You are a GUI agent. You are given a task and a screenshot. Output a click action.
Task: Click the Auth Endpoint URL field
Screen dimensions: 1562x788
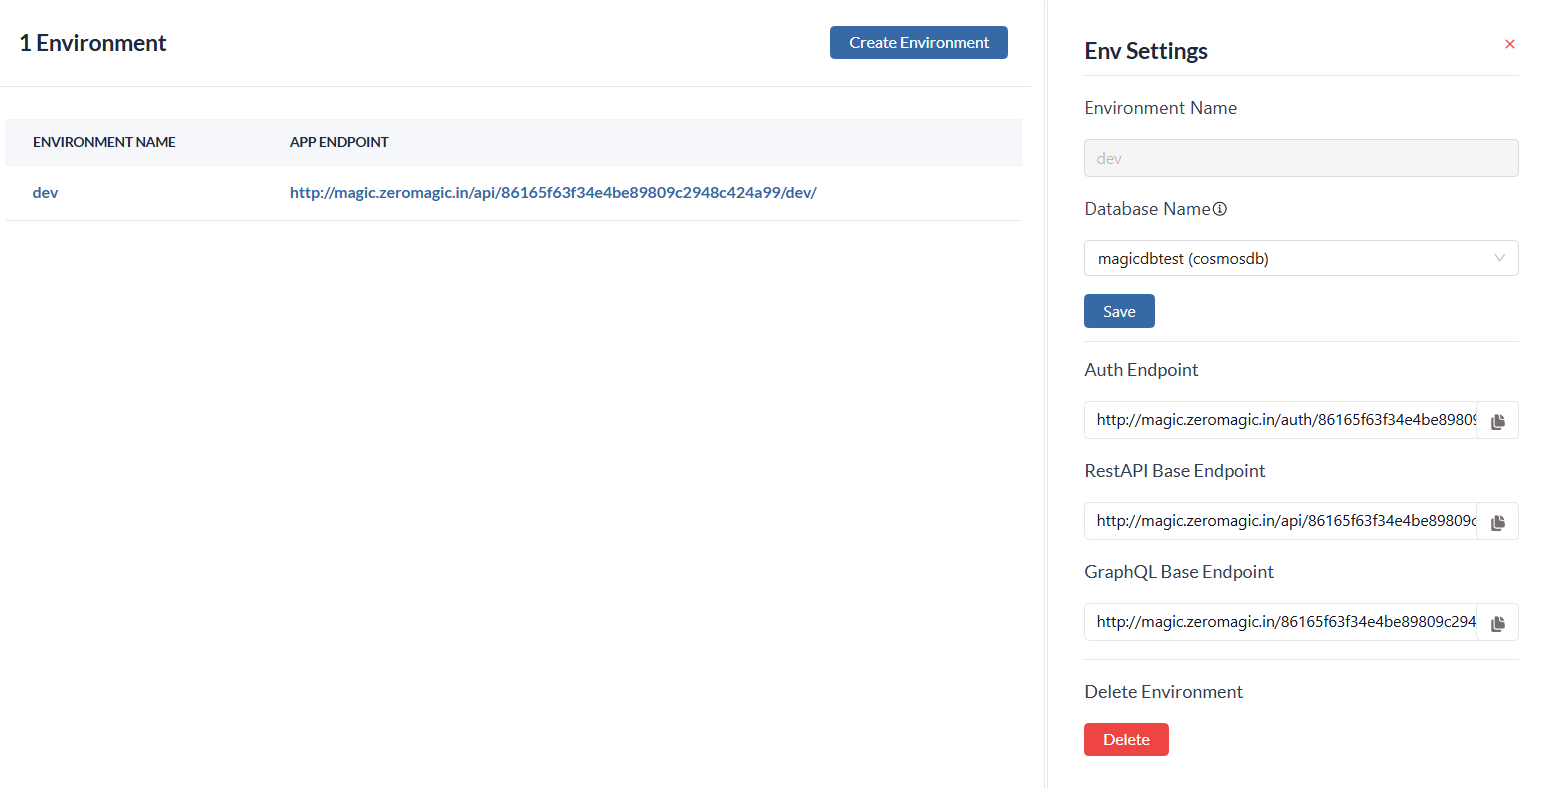(x=1280, y=420)
